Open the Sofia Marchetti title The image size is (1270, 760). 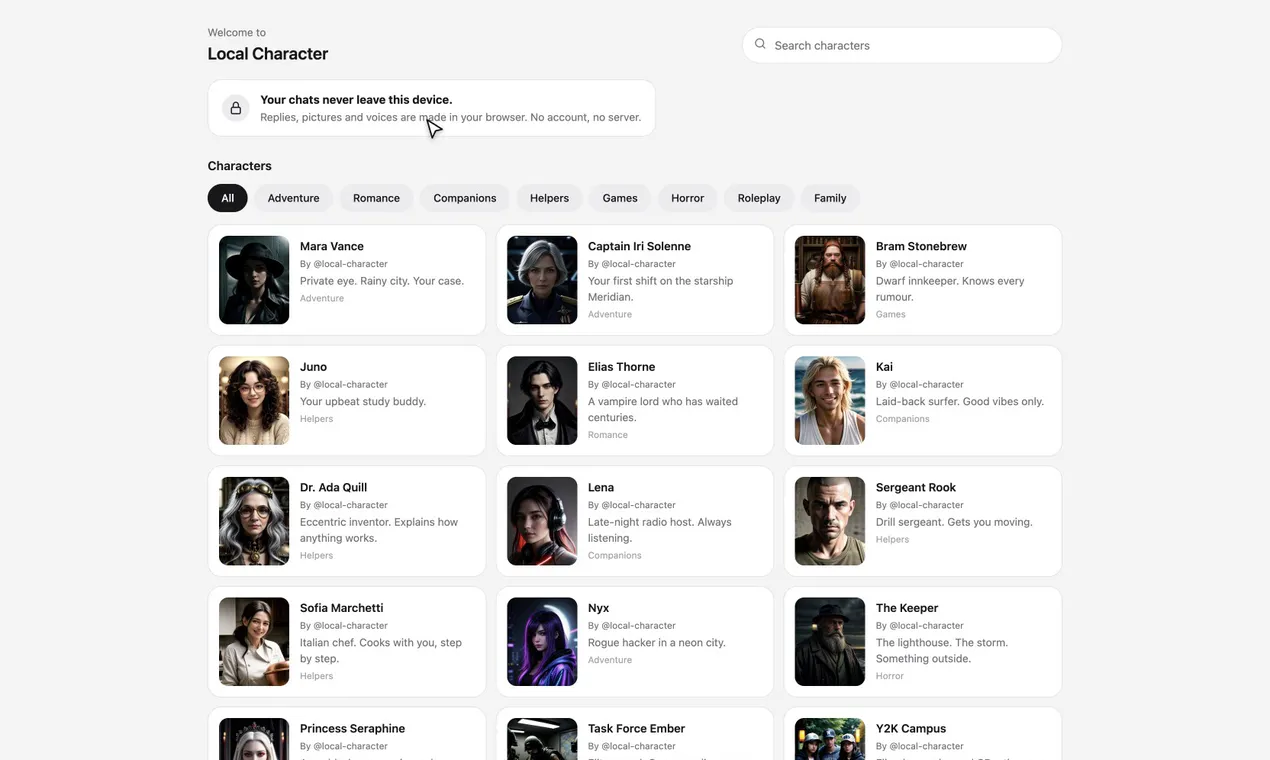tap(342, 608)
